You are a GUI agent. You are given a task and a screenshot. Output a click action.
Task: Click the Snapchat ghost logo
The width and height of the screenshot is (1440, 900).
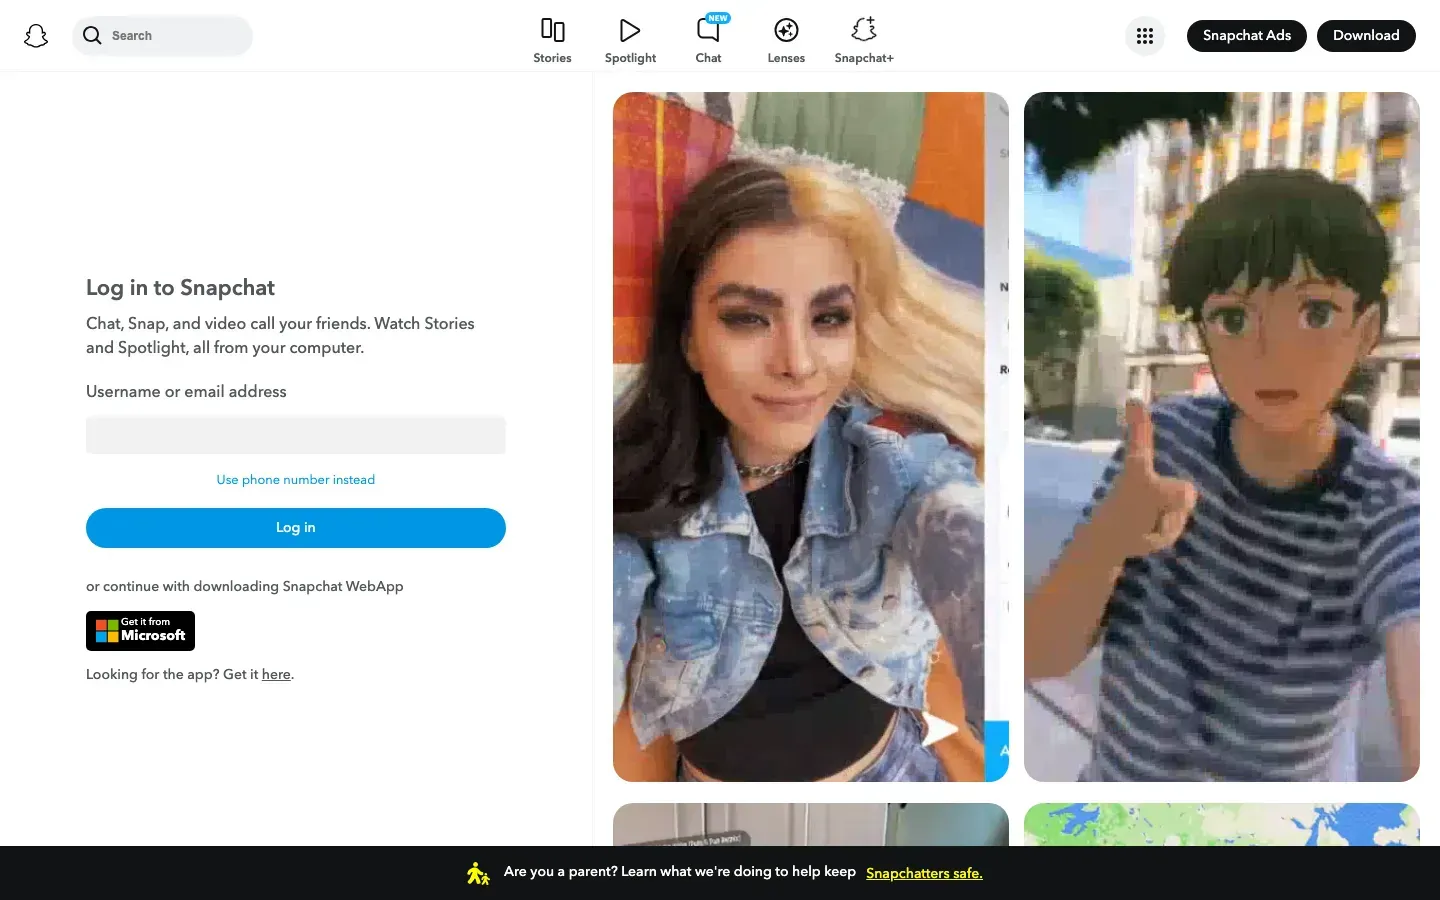(x=36, y=35)
